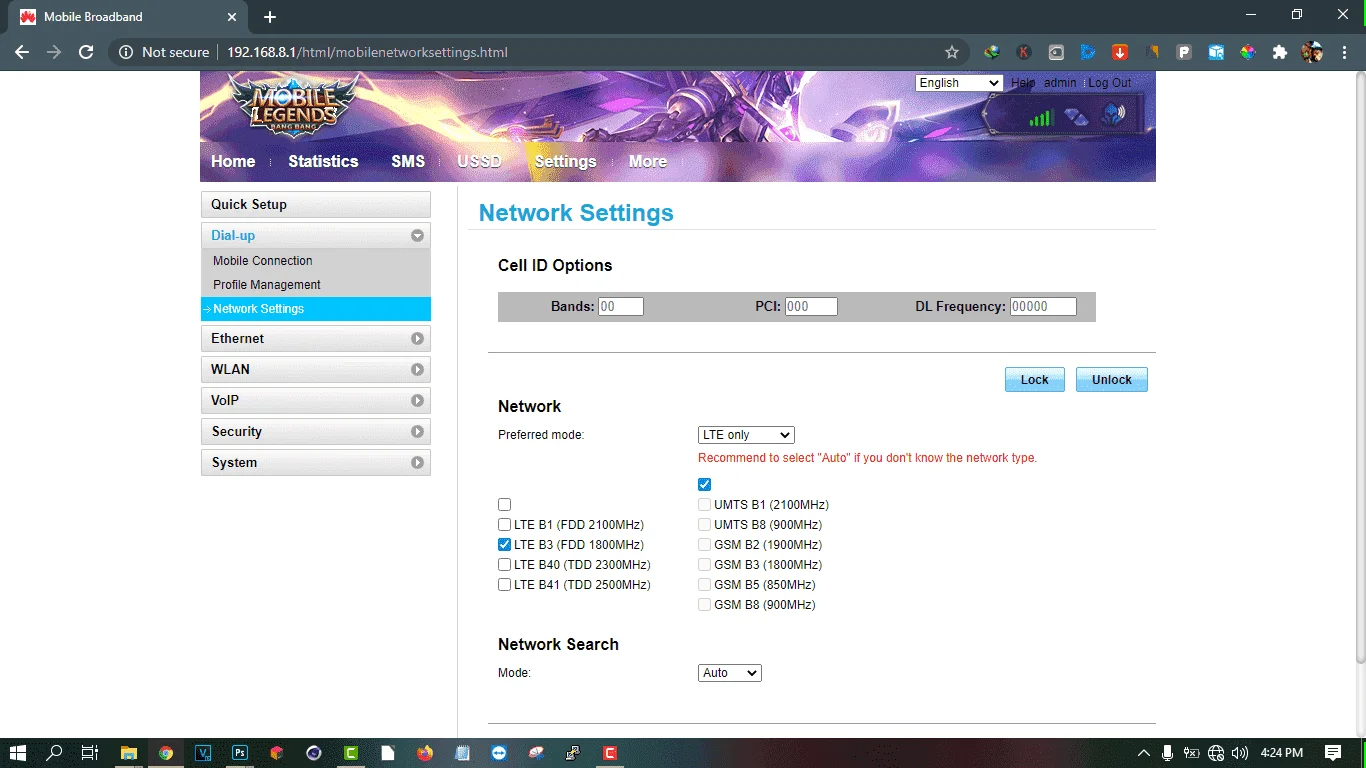Open the Chrome Extensions puzzle icon

coord(1279,52)
